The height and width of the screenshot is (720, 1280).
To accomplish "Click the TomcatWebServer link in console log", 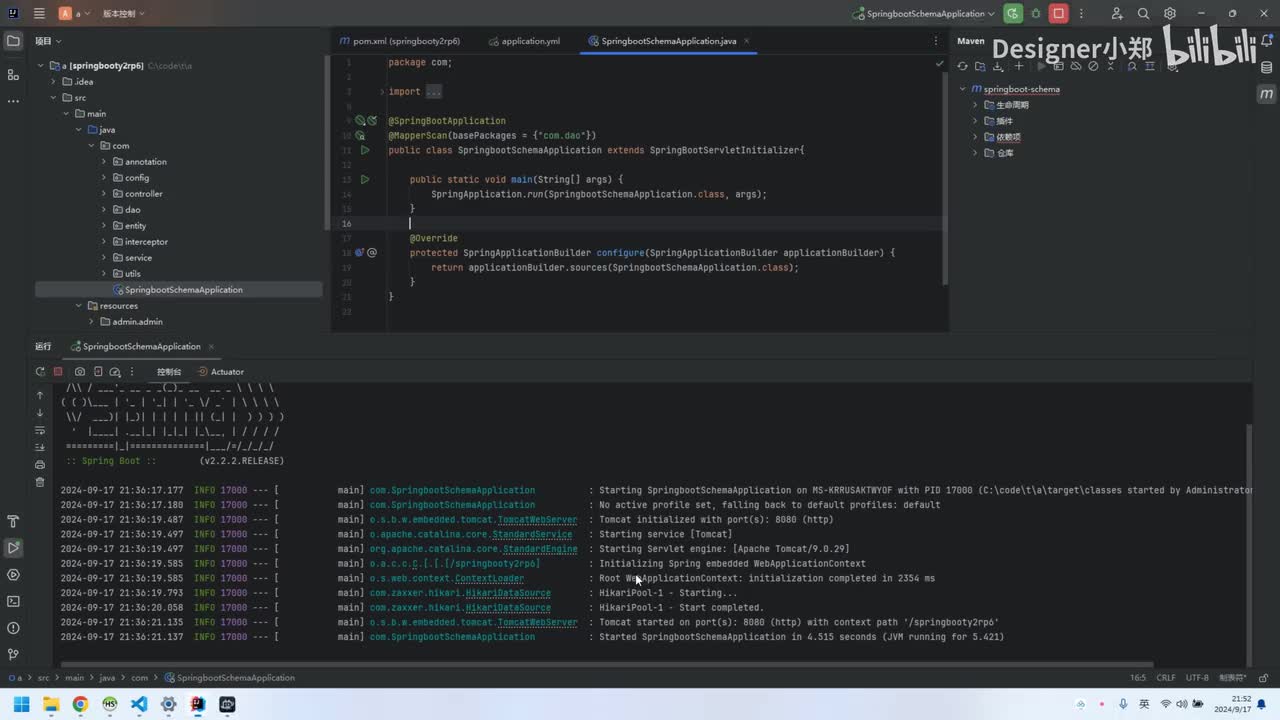I will tap(537, 520).
